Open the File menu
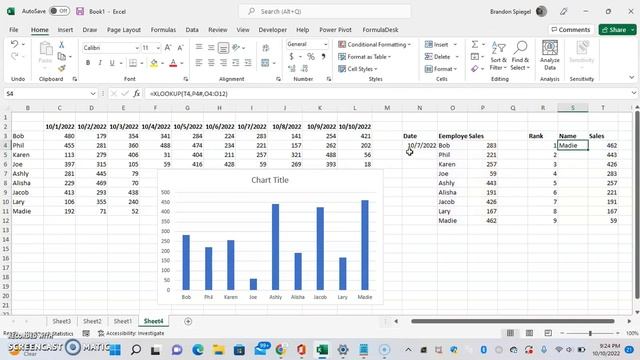The image size is (640, 360). pyautogui.click(x=14, y=30)
